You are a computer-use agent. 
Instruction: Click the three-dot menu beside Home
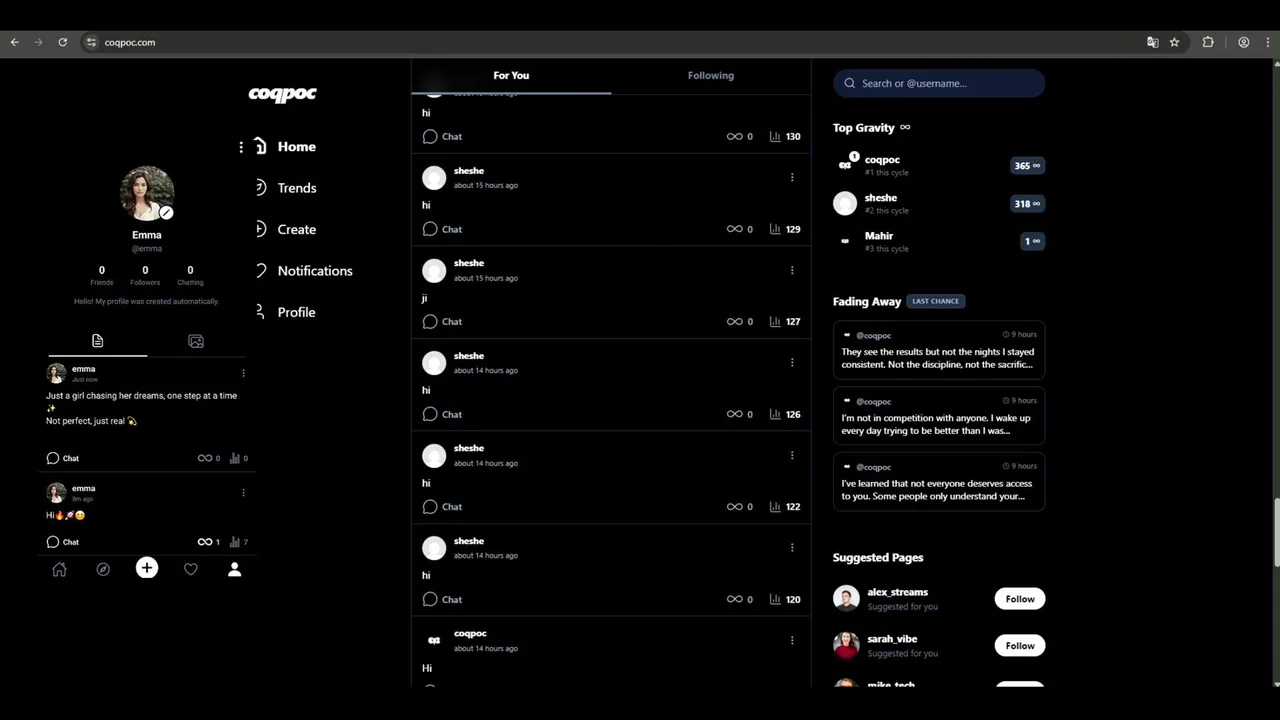point(241,147)
